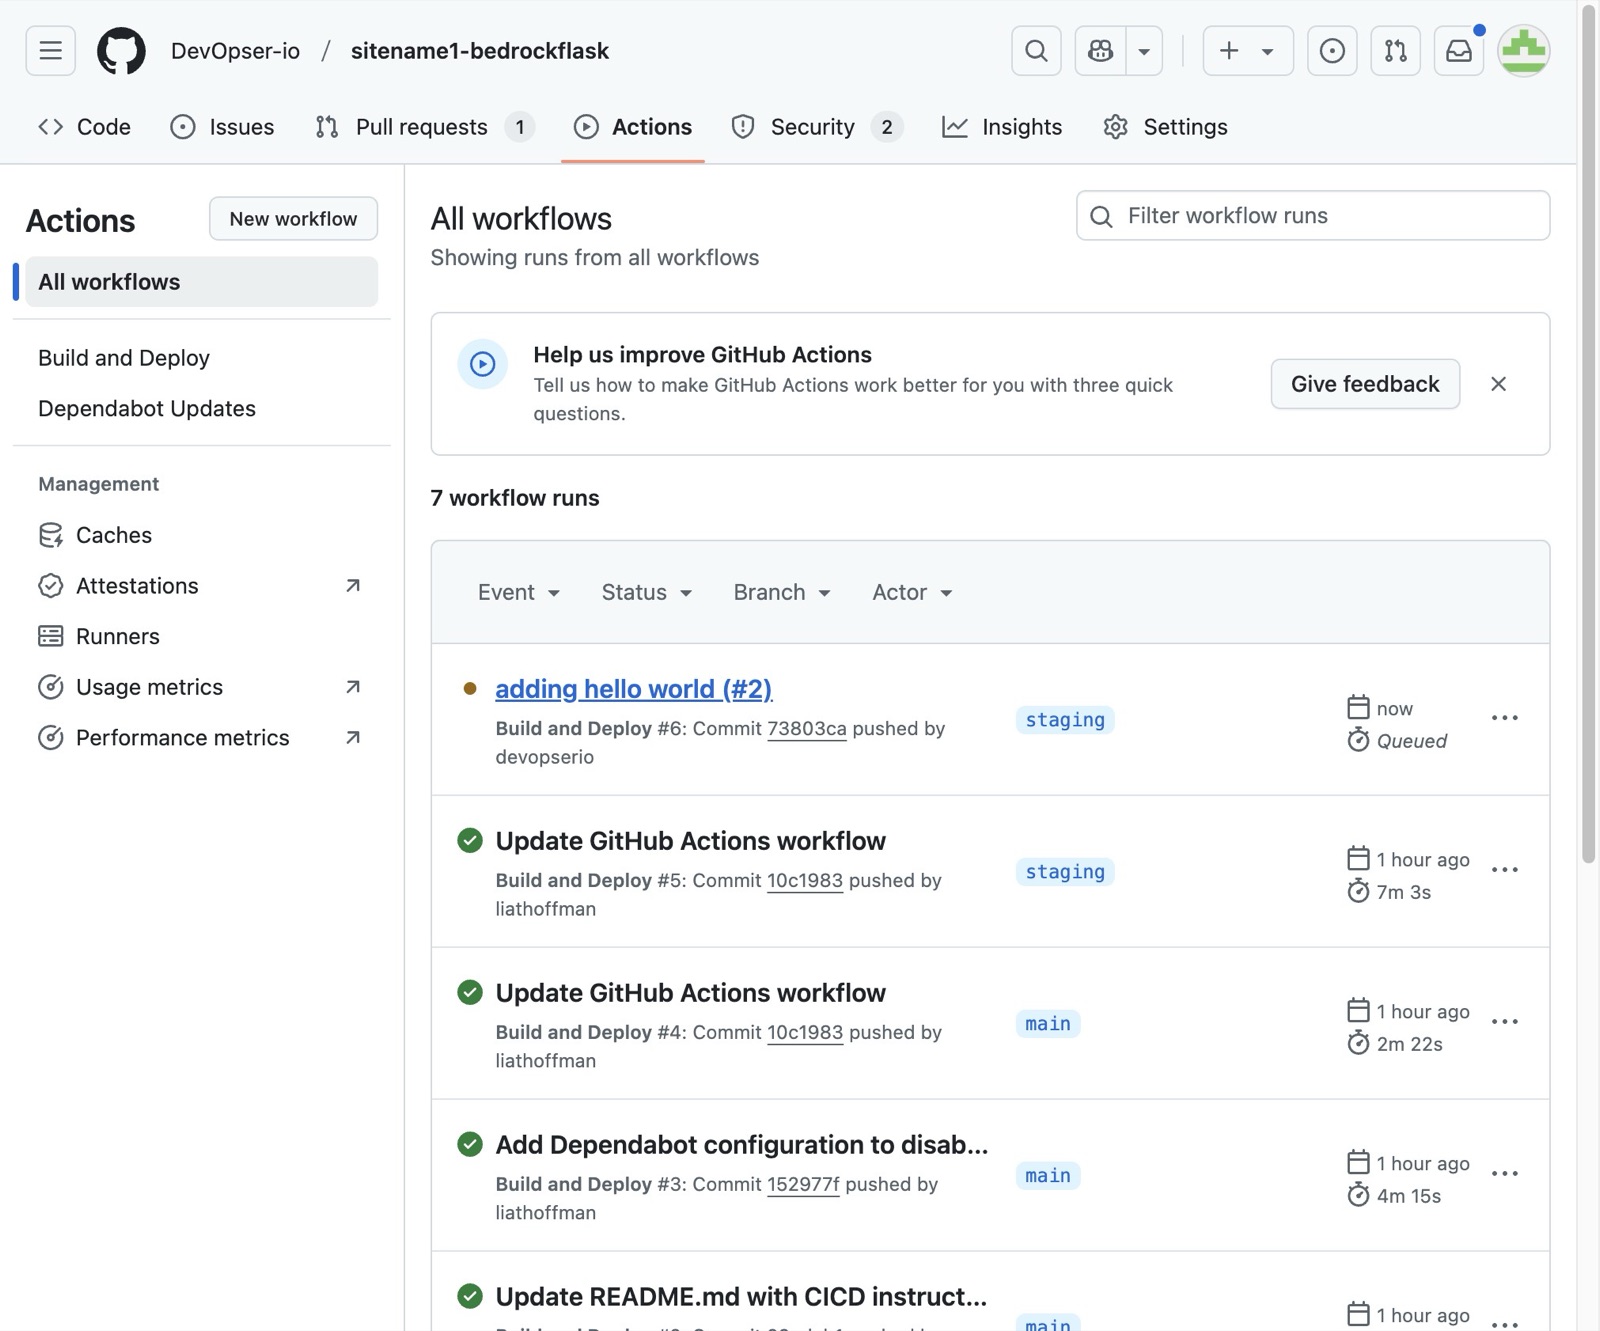This screenshot has height=1331, width=1600.
Task: Expand the Event filter dropdown
Action: point(518,593)
